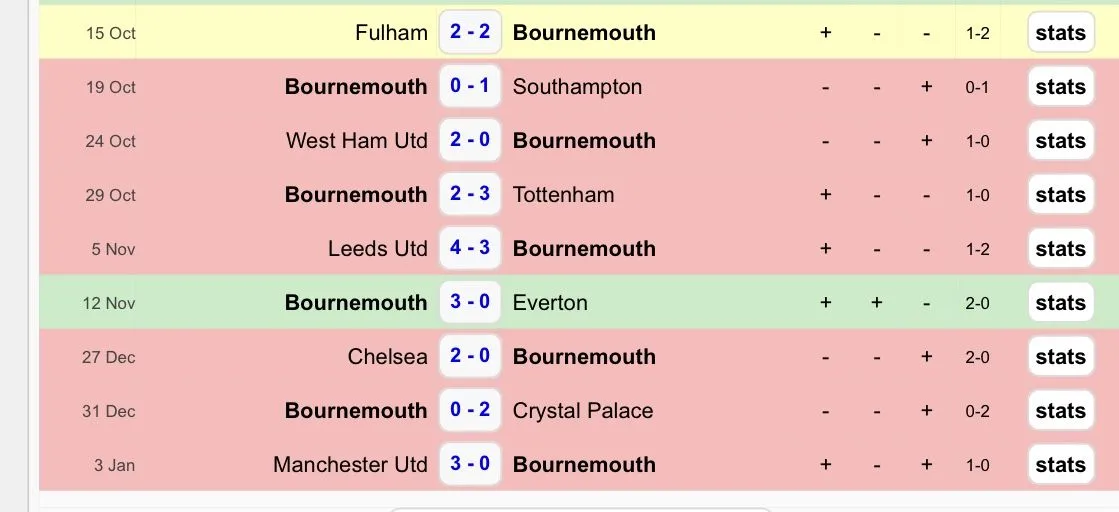
Task: Click the Chelsea team name
Action: point(387,357)
